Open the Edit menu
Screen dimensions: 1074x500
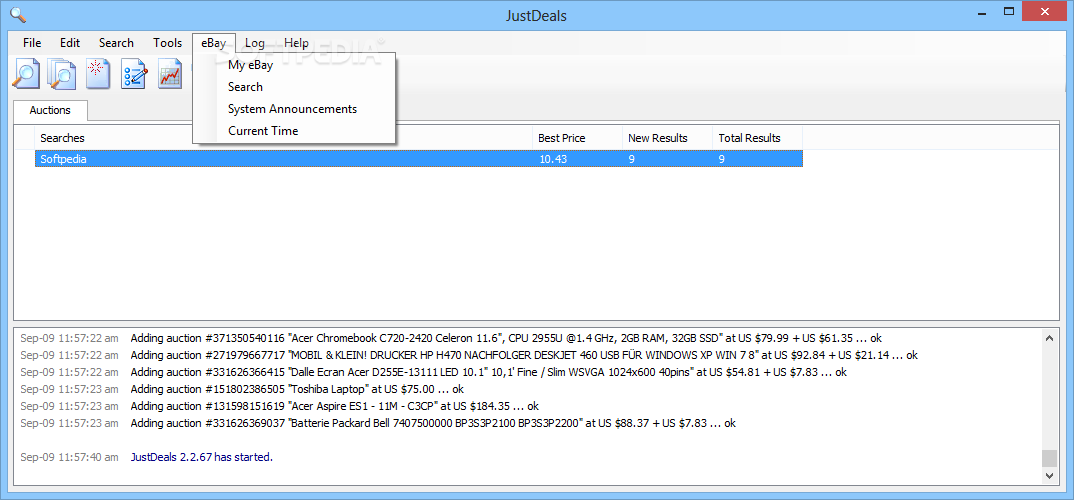pos(70,42)
